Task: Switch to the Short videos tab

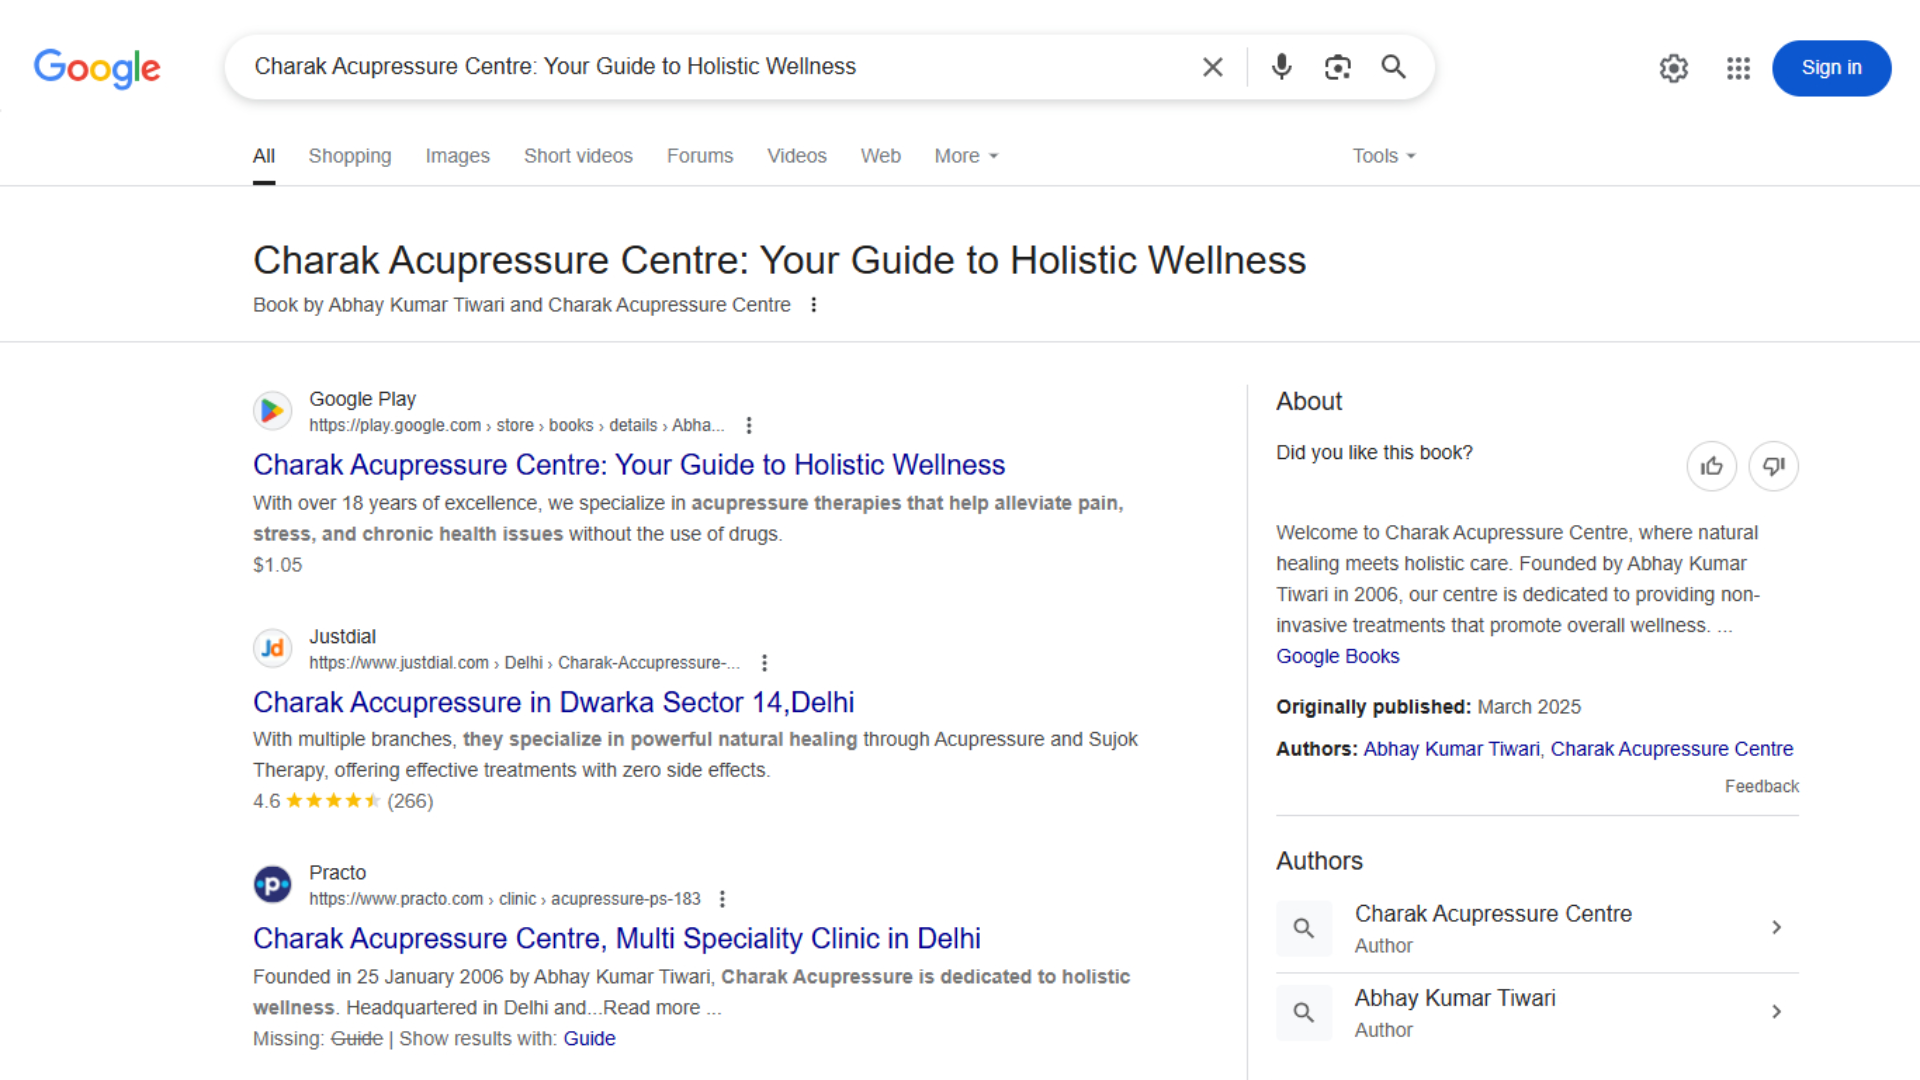Action: [x=578, y=156]
